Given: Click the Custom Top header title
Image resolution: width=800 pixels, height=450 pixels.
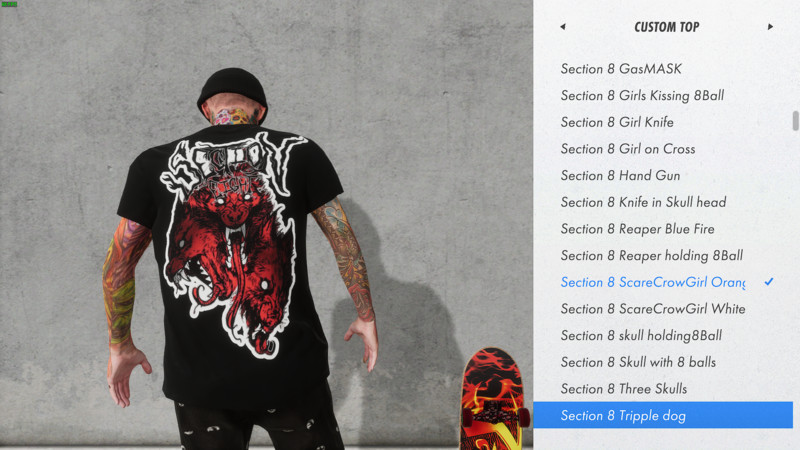Looking at the screenshot, I should pos(666,27).
